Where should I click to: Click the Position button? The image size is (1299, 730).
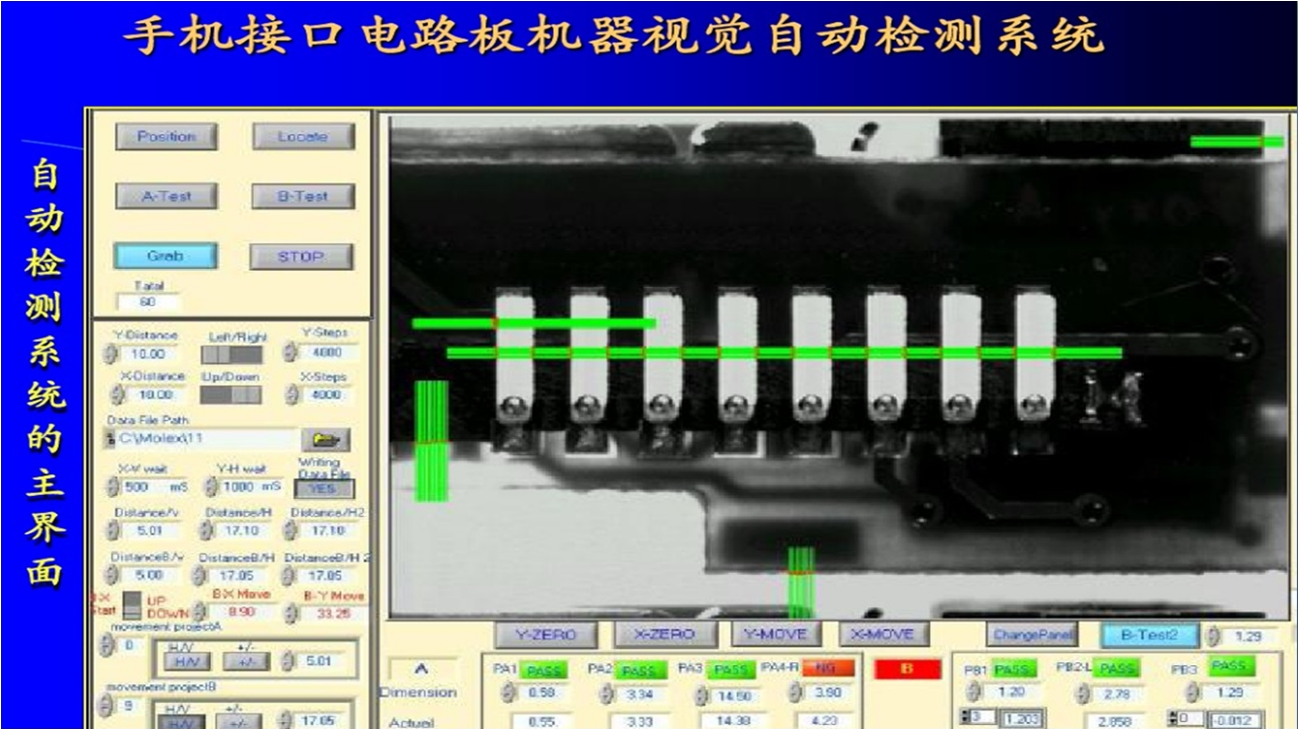click(x=166, y=136)
